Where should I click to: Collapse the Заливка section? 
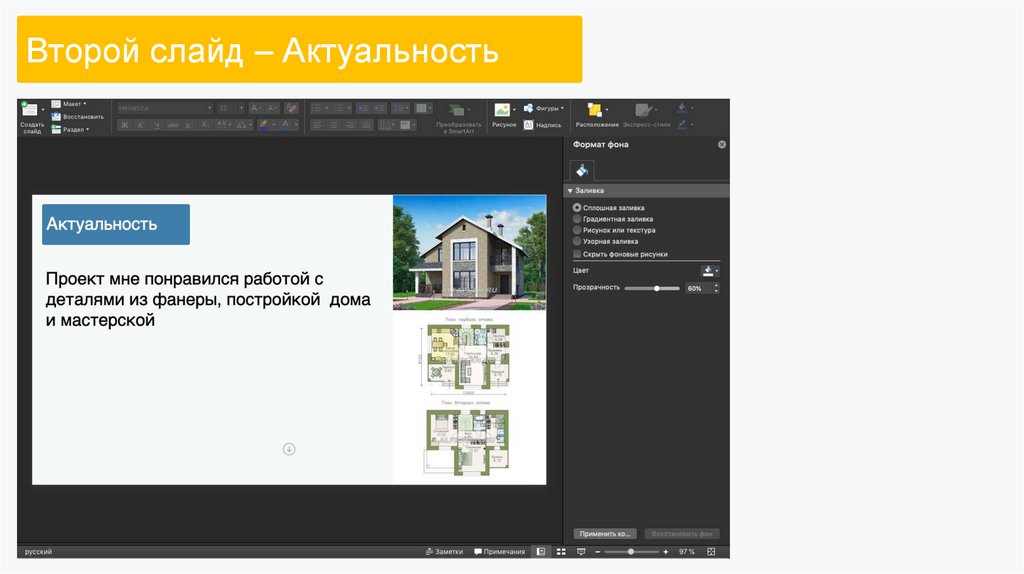(x=570, y=190)
